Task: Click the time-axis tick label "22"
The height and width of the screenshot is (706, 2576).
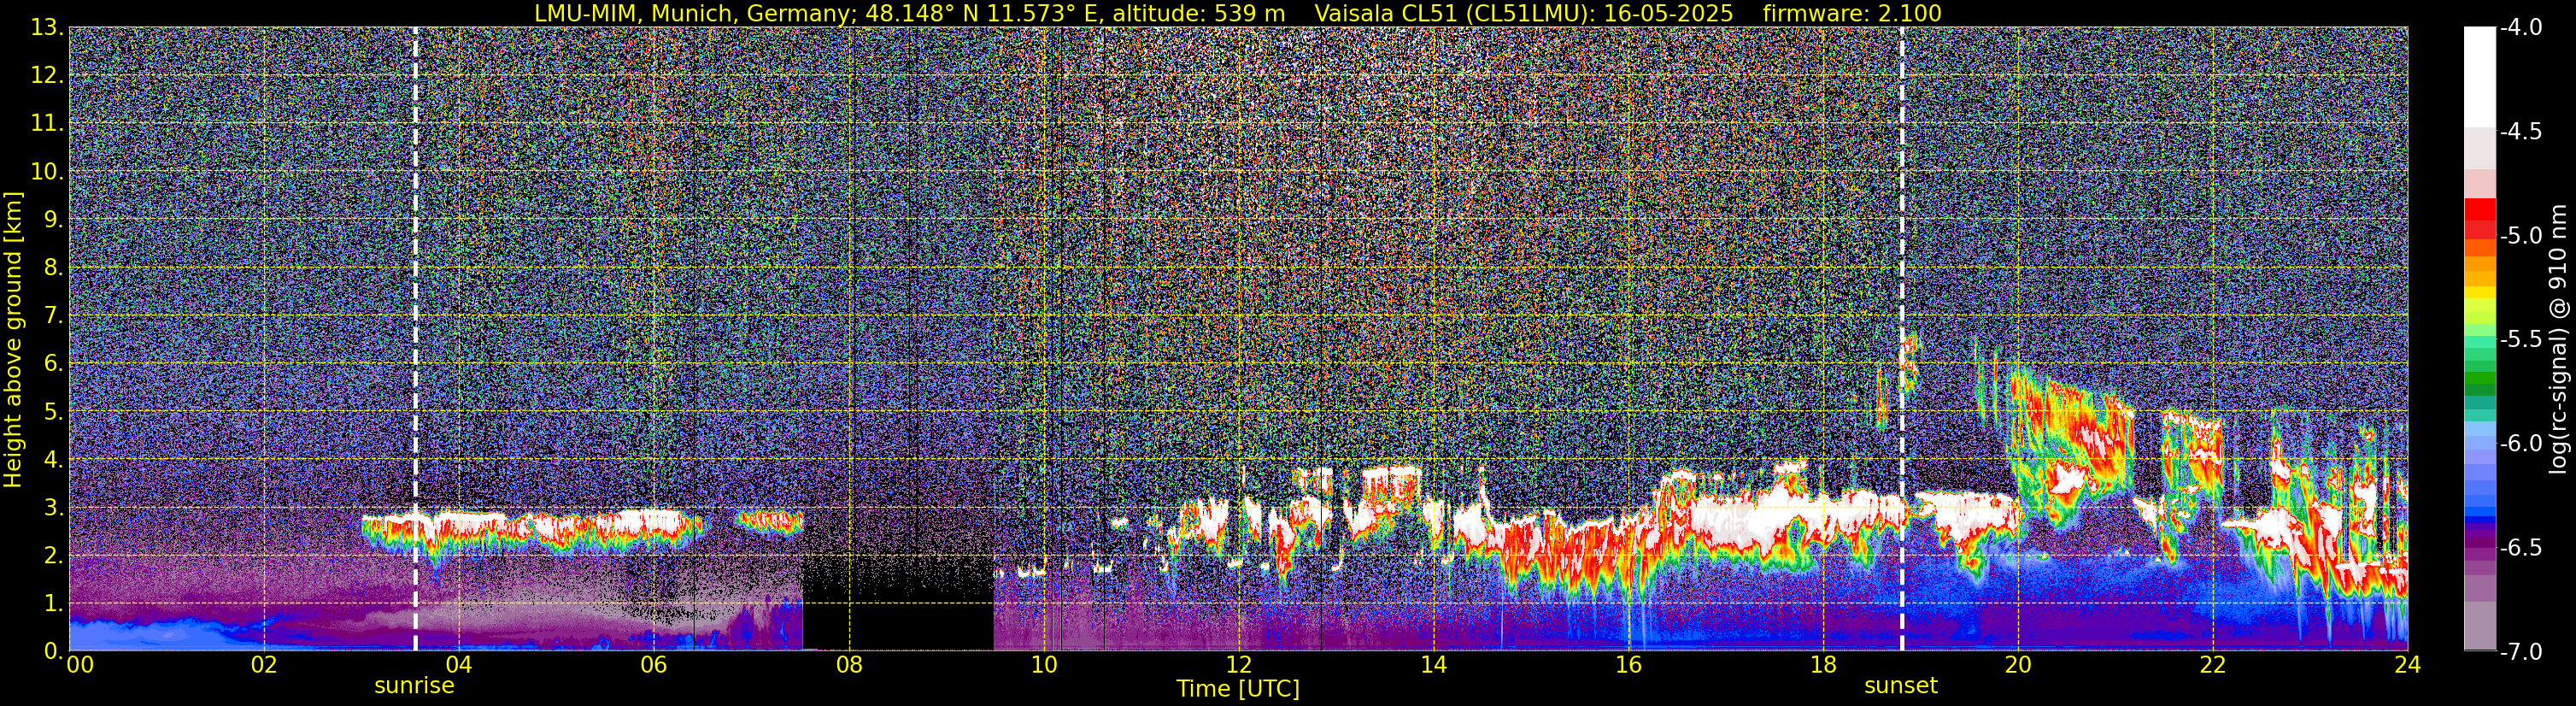Action: click(x=2213, y=665)
